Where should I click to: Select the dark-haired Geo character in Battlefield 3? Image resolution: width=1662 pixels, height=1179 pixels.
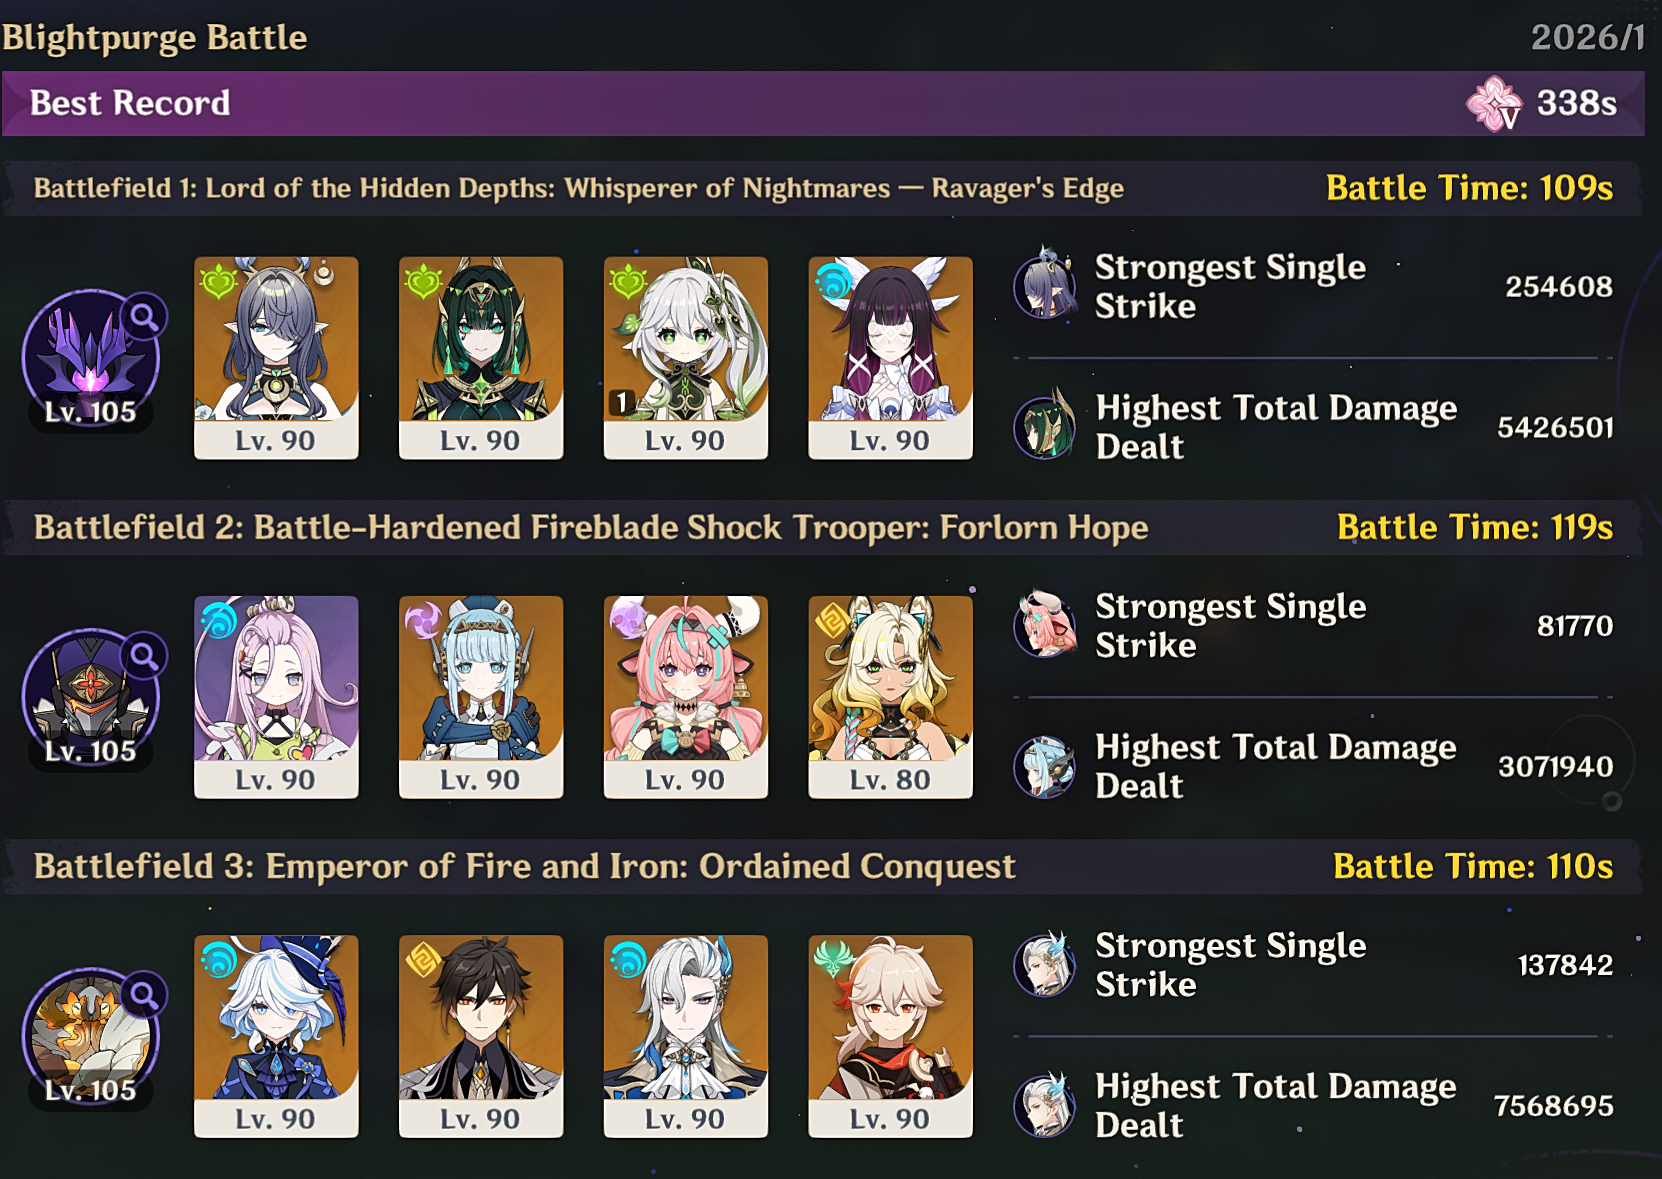pos(481,1036)
